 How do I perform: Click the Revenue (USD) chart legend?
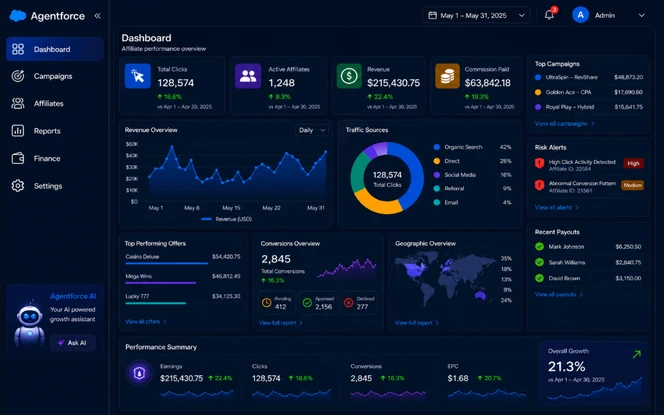point(227,219)
